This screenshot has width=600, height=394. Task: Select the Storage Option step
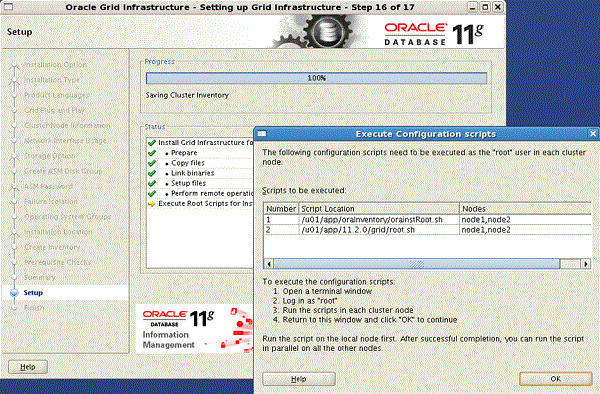point(49,156)
